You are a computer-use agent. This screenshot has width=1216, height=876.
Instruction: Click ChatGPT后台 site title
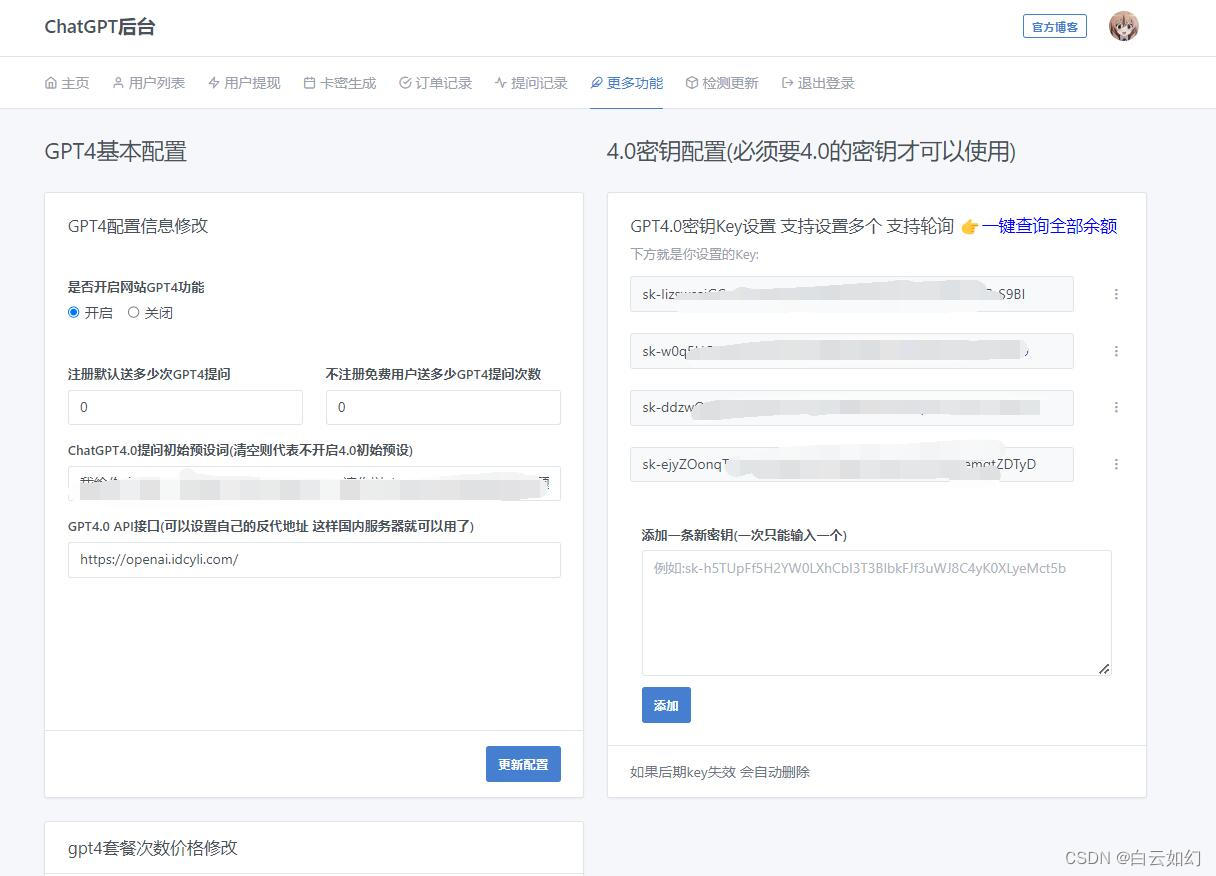pyautogui.click(x=100, y=27)
